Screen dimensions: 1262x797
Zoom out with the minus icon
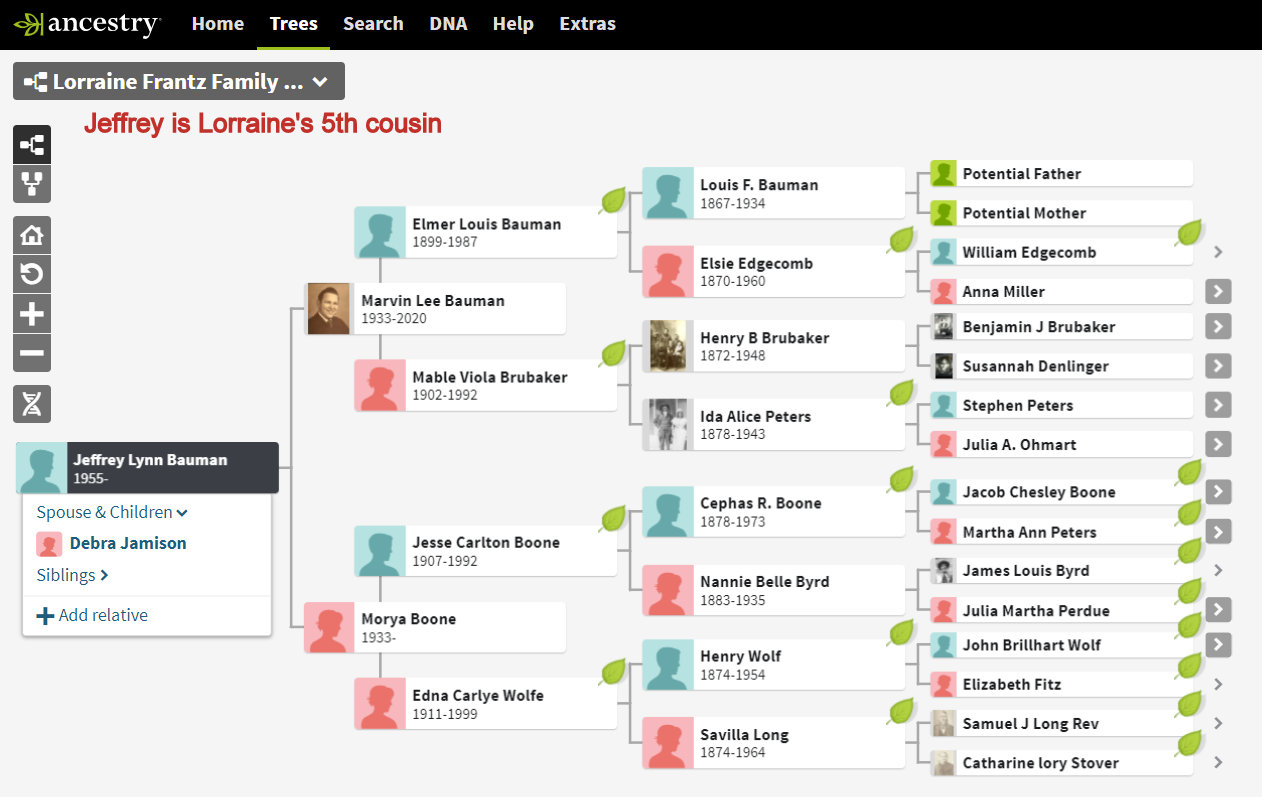[32, 353]
